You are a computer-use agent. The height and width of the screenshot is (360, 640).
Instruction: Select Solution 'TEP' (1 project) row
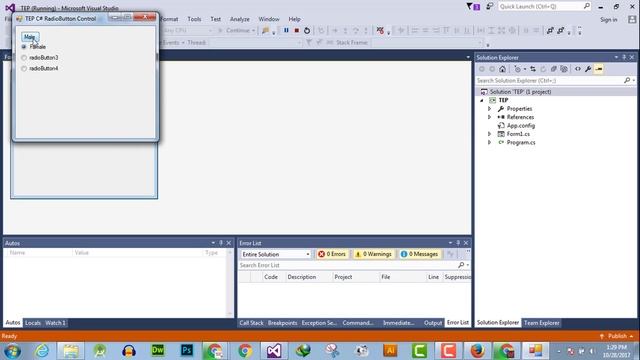coord(555,92)
